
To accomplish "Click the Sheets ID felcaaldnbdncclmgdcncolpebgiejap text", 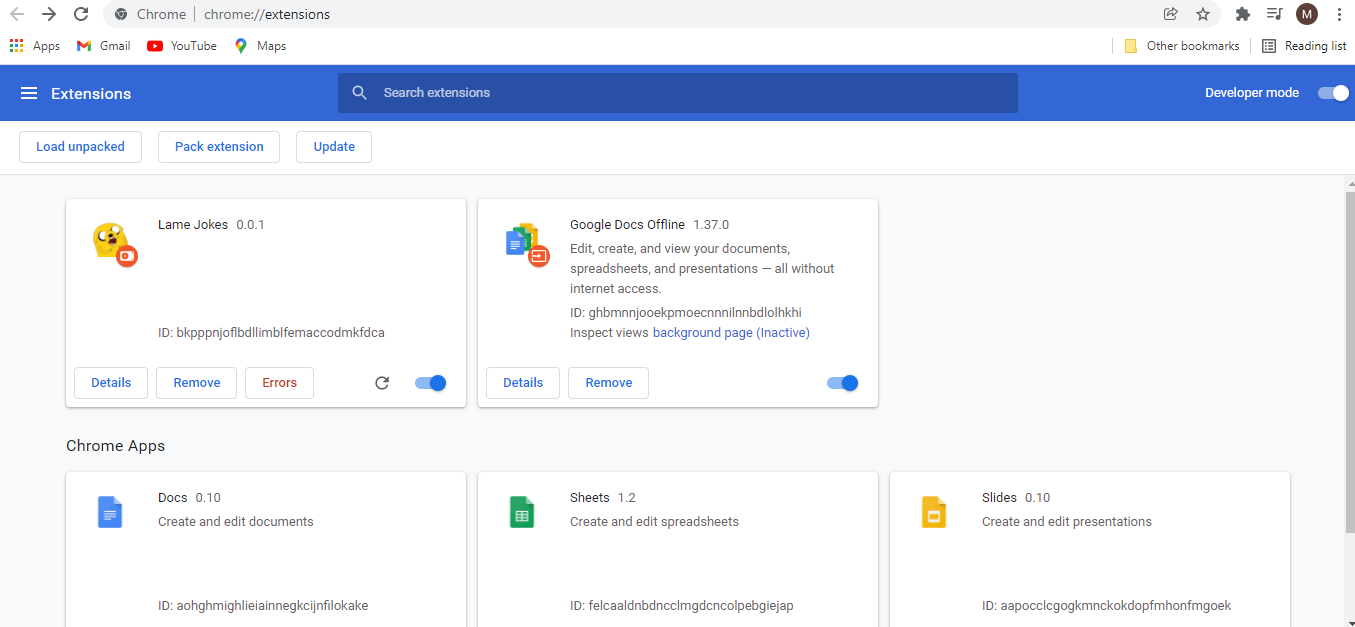I will coord(682,606).
